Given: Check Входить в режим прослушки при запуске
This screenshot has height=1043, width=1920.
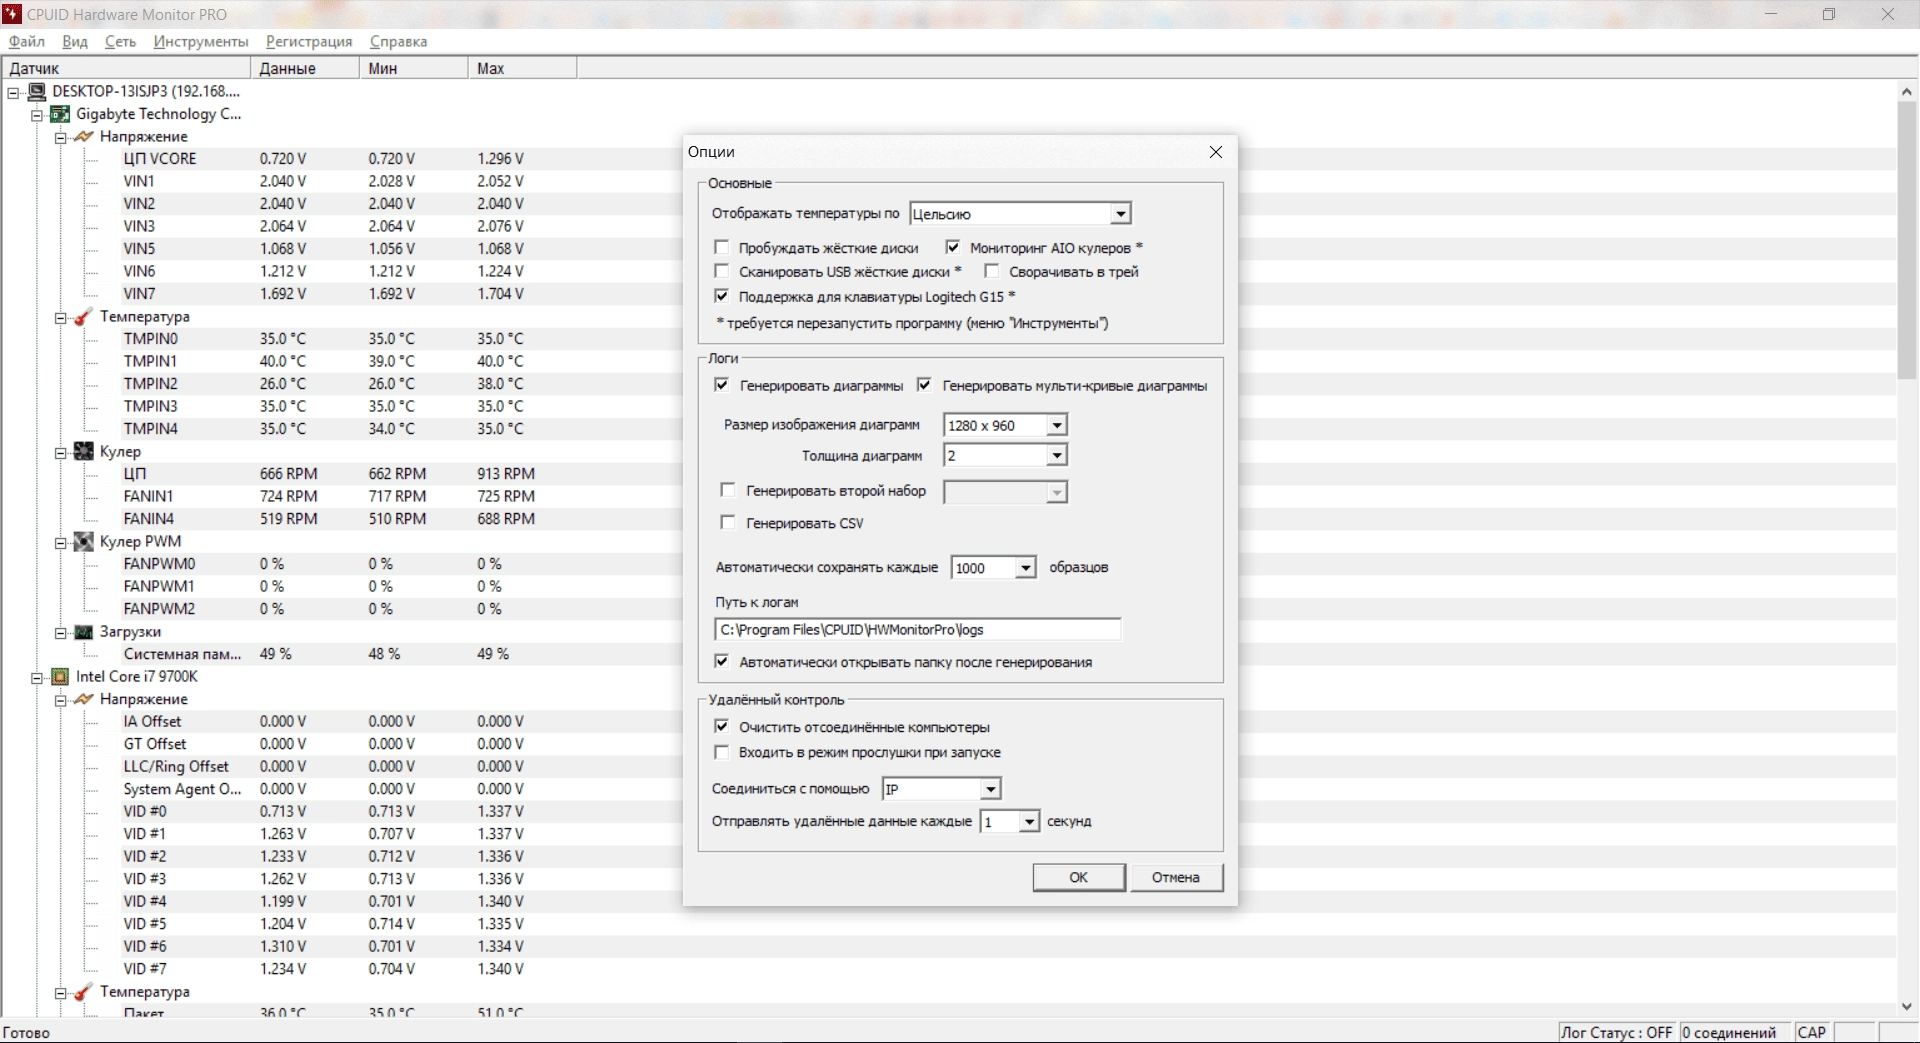Looking at the screenshot, I should click(x=721, y=752).
